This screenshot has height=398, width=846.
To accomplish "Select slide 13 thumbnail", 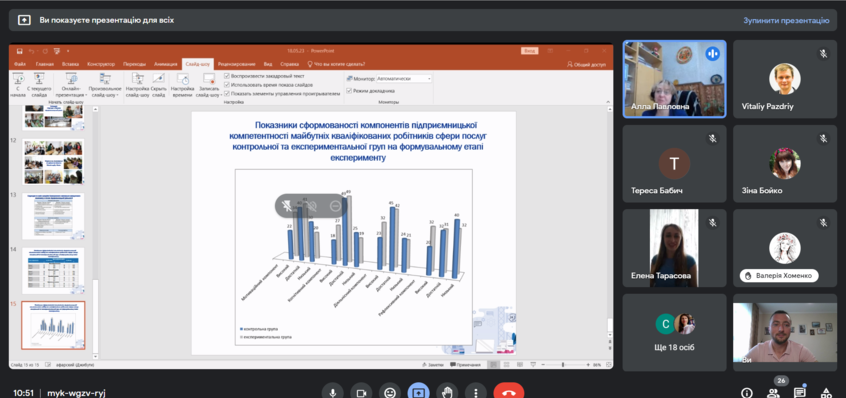I will pos(53,216).
